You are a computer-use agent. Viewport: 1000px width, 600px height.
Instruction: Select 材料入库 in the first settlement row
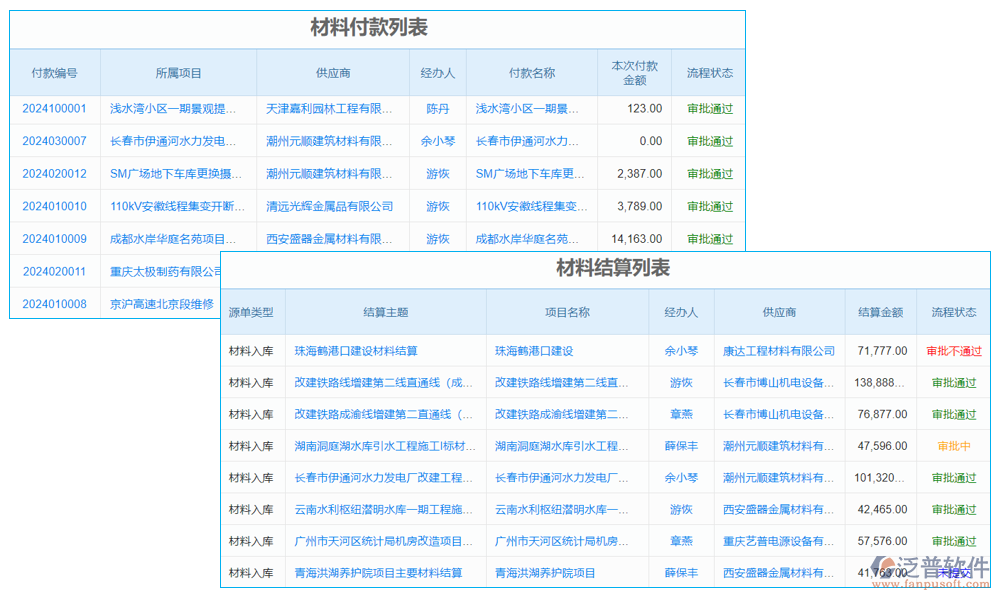coord(252,350)
